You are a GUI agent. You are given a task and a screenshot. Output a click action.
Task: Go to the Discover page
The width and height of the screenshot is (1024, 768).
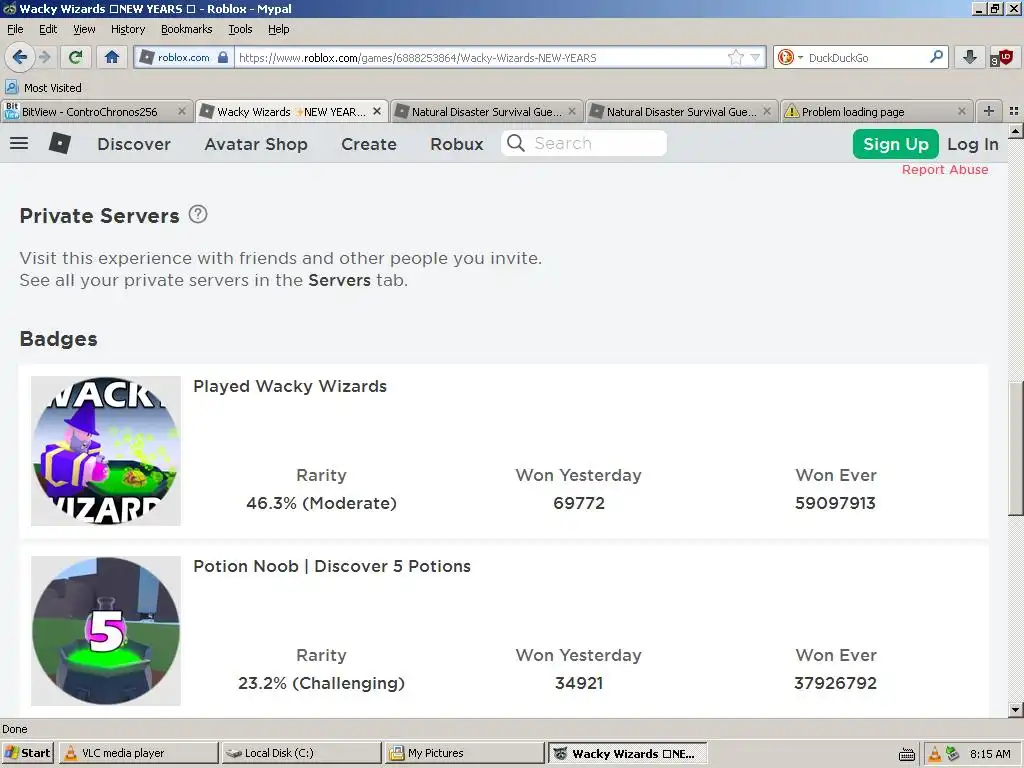(134, 144)
